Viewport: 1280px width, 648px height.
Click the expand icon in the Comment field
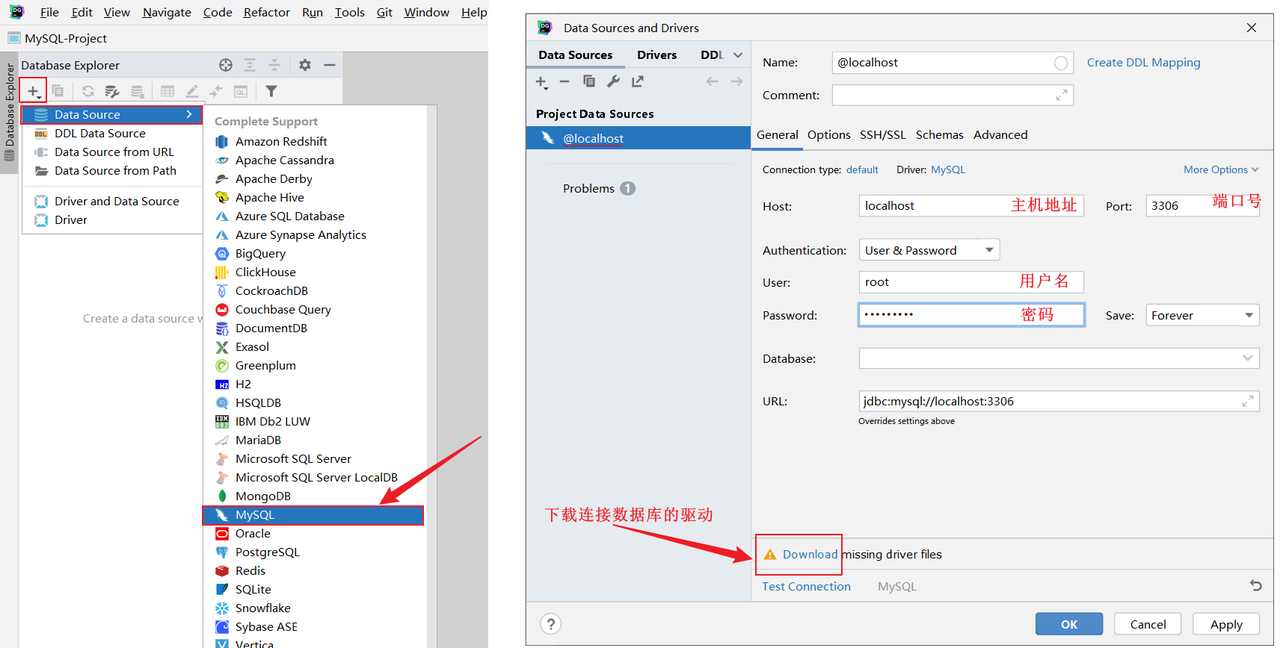[x=1061, y=95]
